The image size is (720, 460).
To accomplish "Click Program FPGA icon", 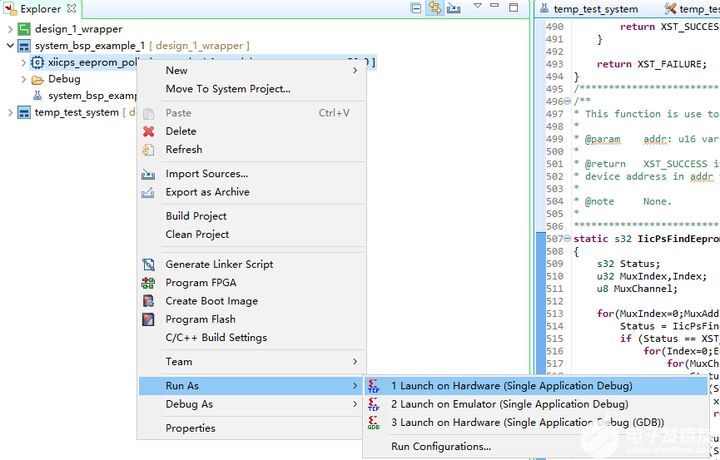I will pos(148,283).
